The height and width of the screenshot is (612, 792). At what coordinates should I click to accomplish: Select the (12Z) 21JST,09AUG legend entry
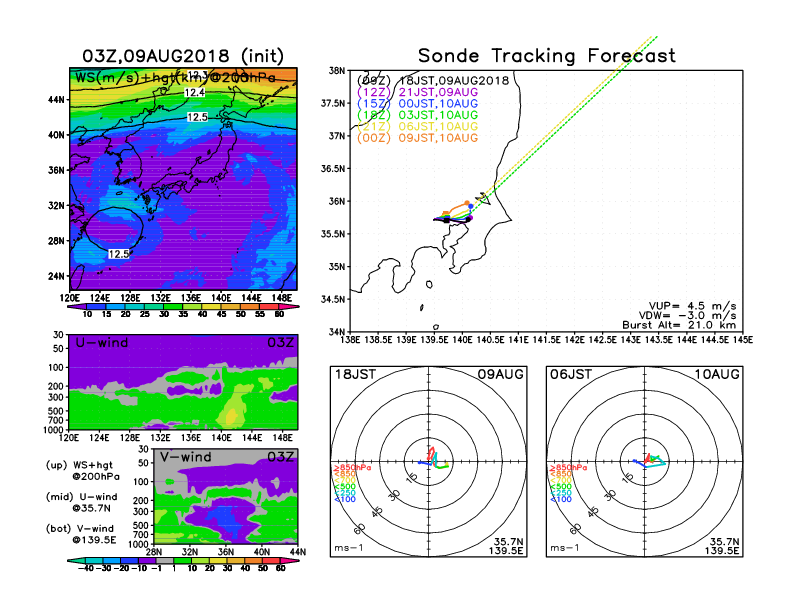click(x=422, y=91)
